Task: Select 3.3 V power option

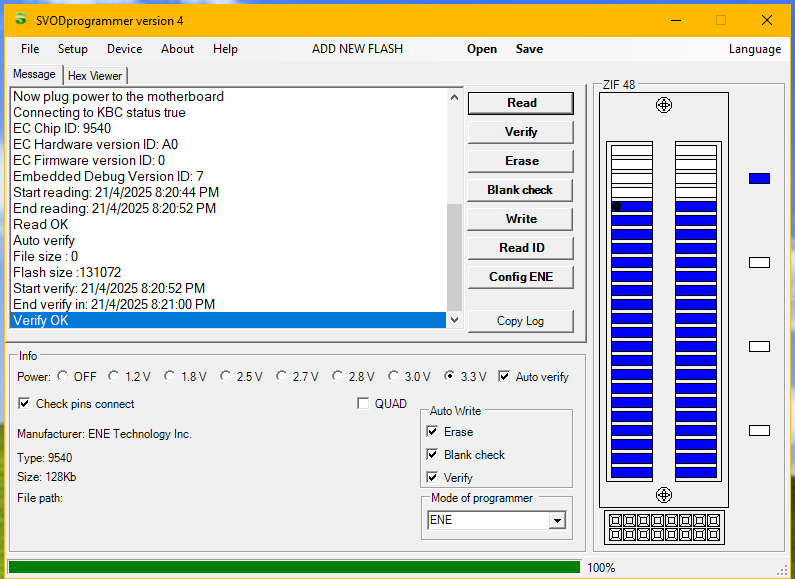Action: 449,376
